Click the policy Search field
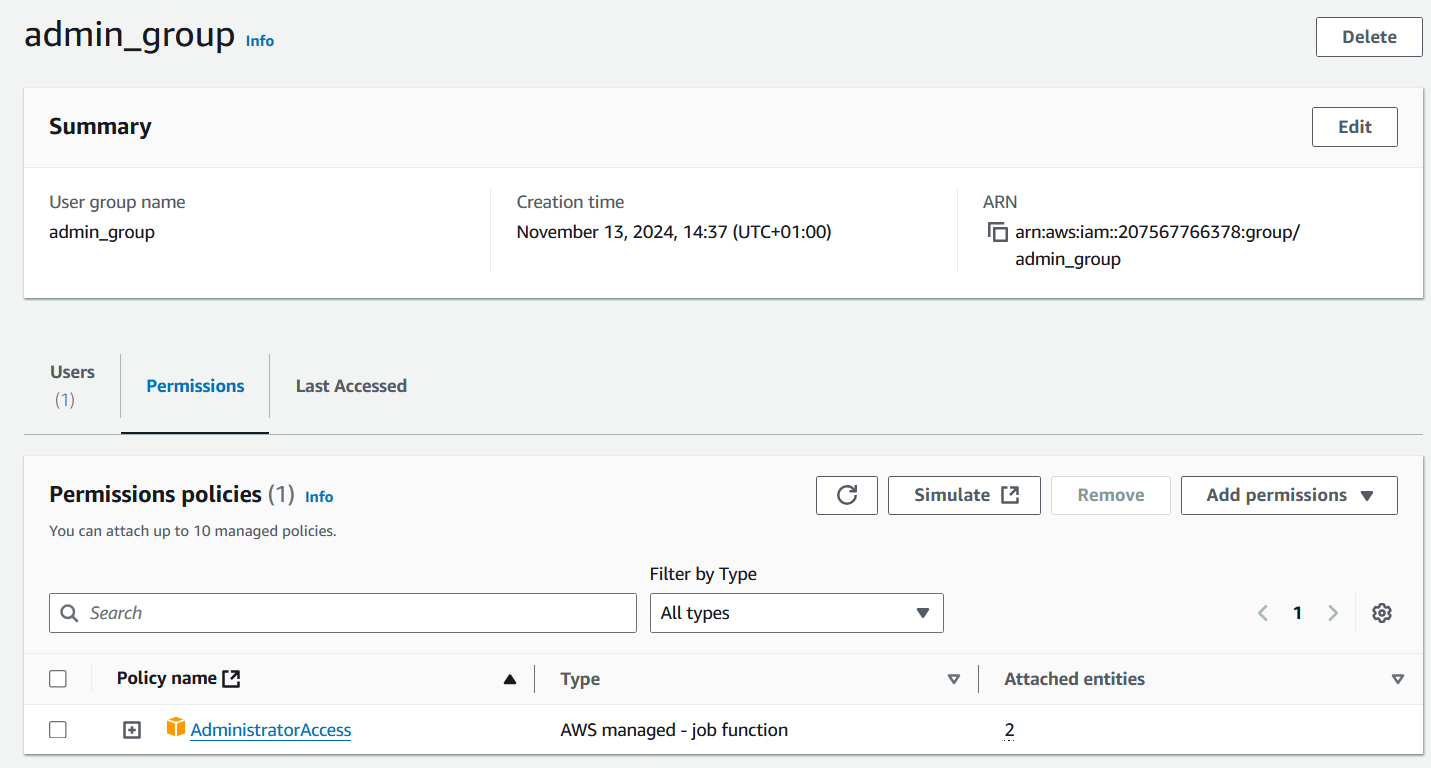The width and height of the screenshot is (1431, 768). click(x=343, y=613)
